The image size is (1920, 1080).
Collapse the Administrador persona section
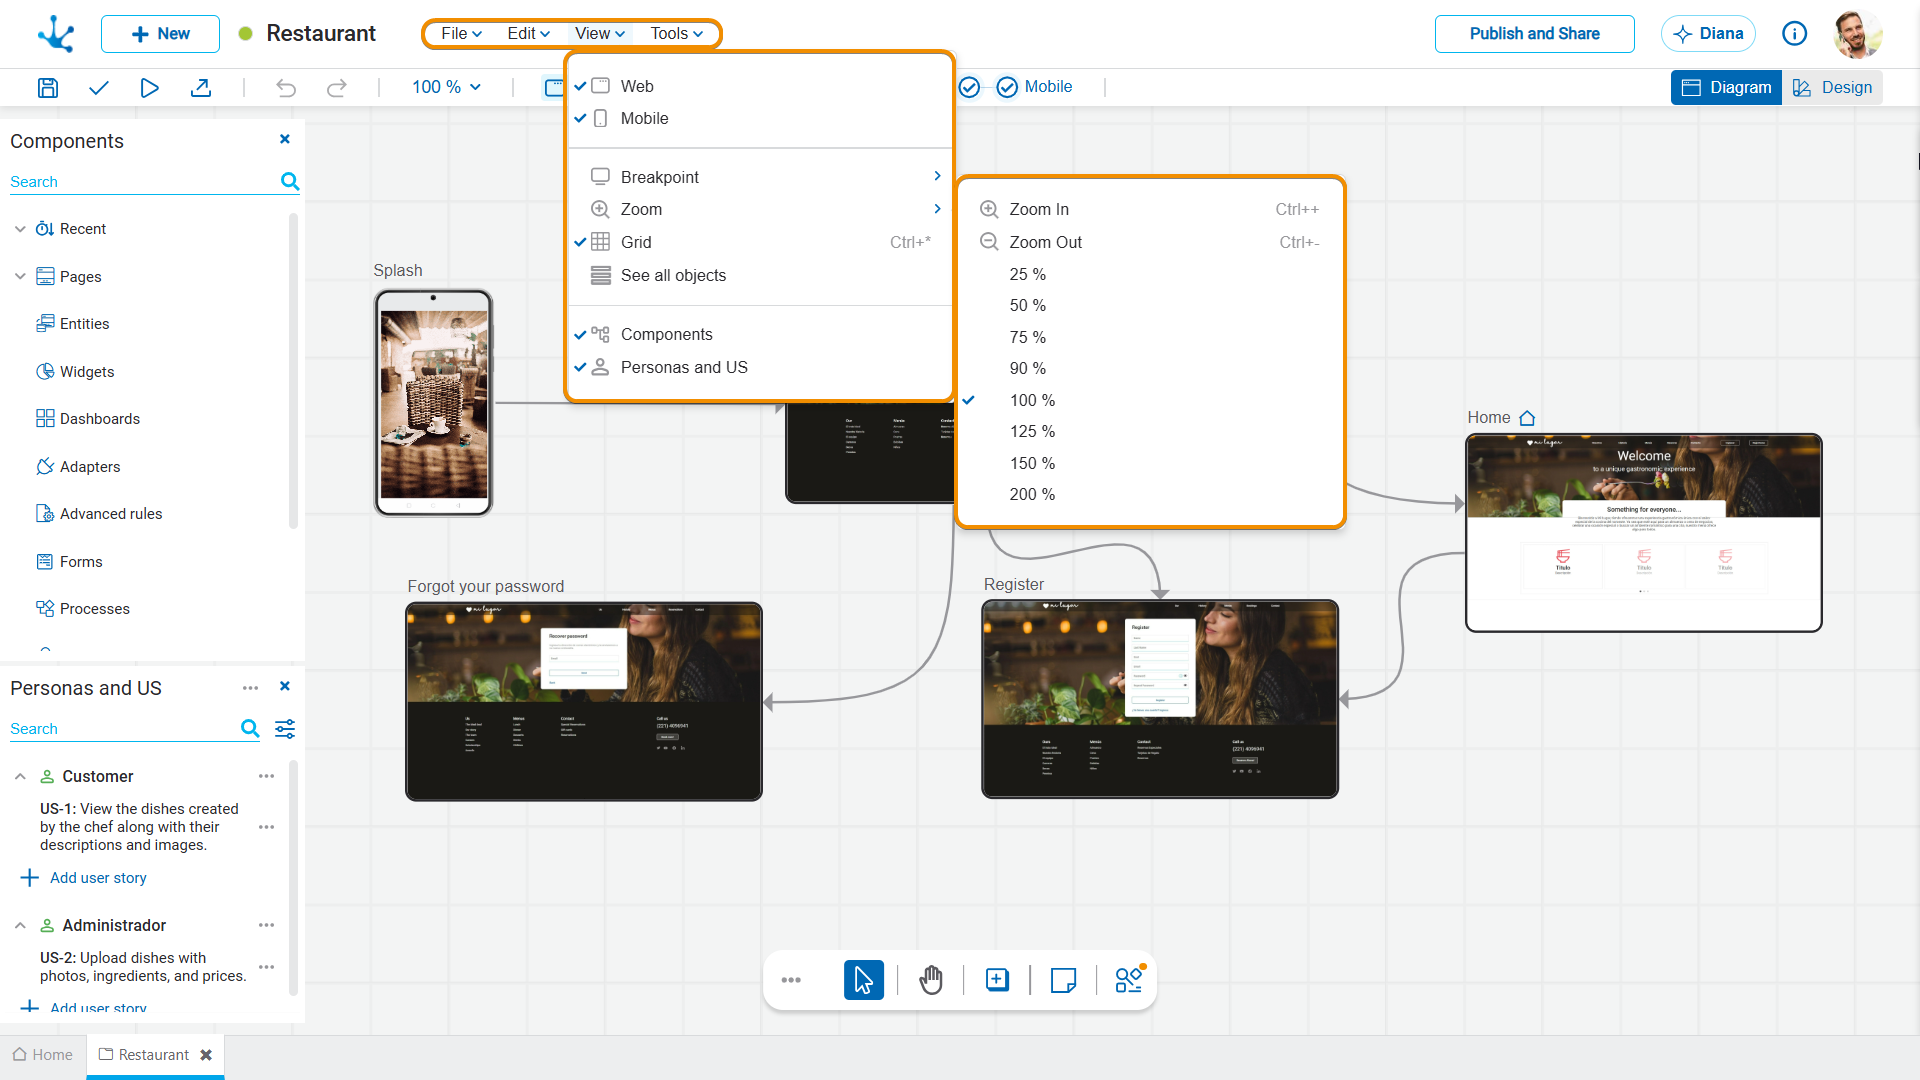tap(20, 925)
